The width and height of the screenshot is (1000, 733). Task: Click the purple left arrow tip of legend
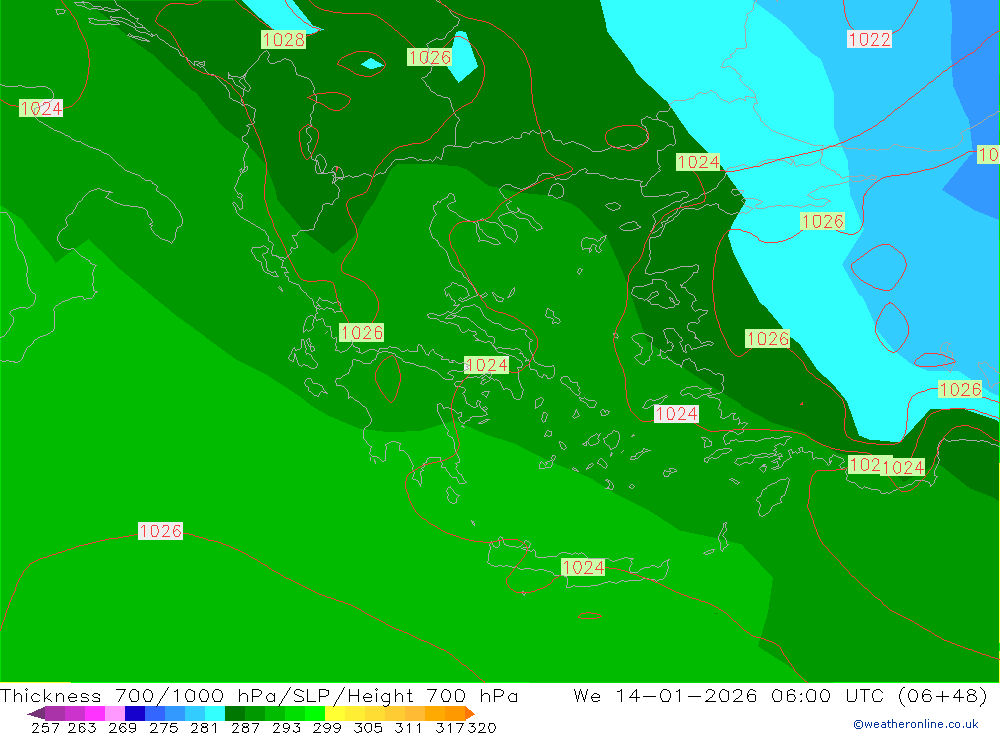click(36, 713)
